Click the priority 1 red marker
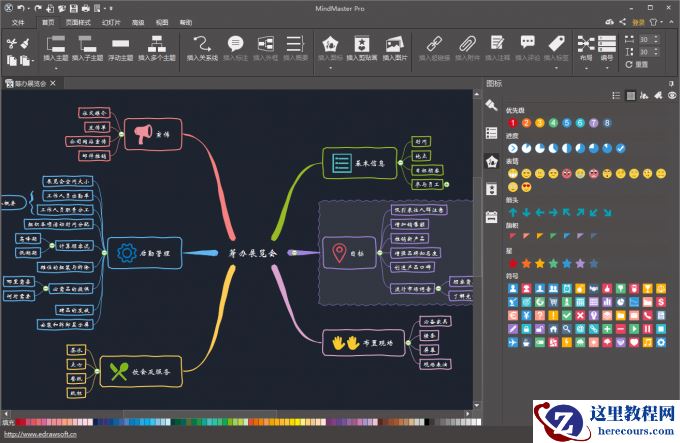This screenshot has height=443, width=680. pos(513,123)
